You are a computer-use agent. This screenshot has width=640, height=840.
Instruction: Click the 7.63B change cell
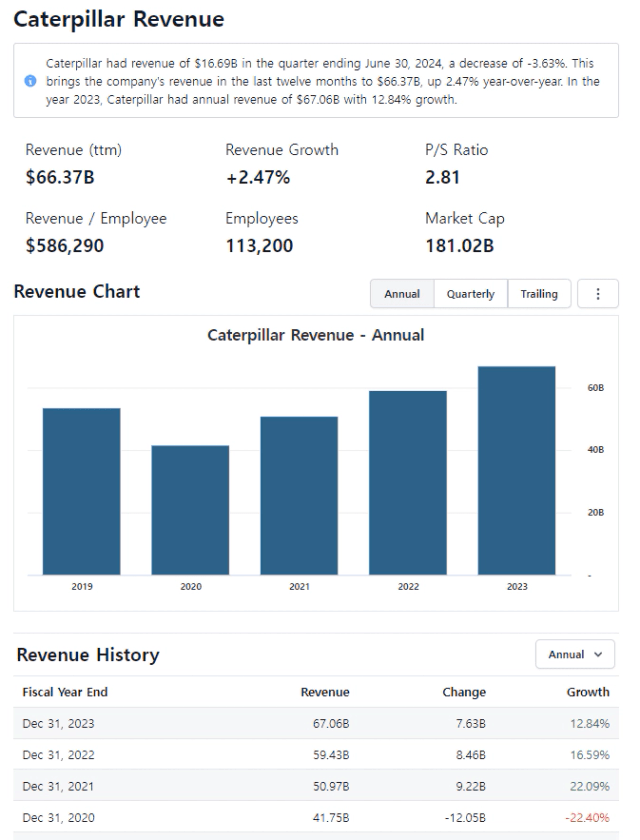[x=471, y=723]
